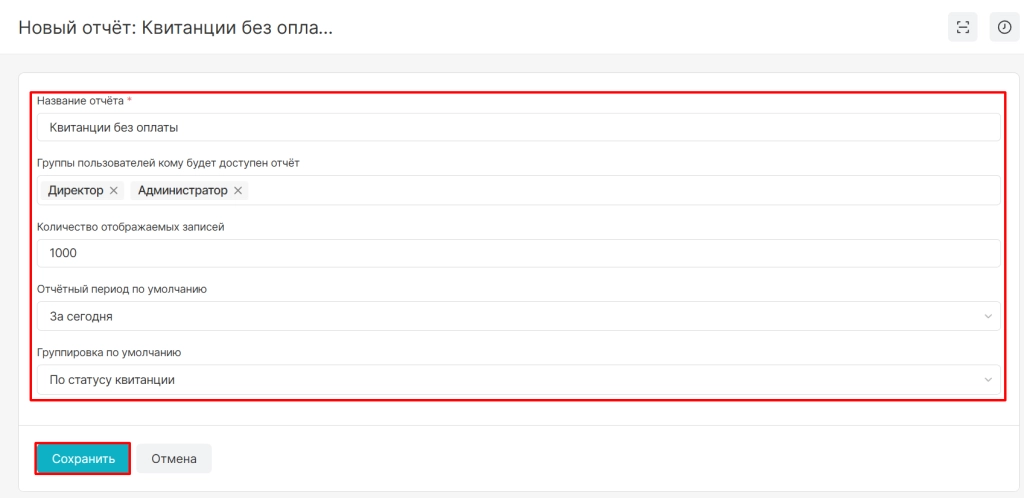Save the report with Сохранить
This screenshot has height=498, width=1024.
[84, 459]
